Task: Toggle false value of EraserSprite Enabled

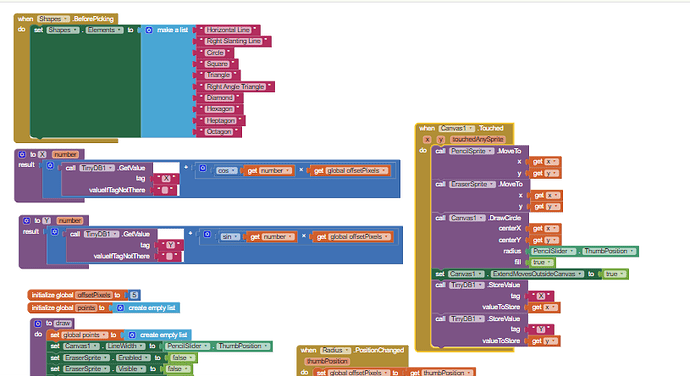Action: [x=181, y=358]
